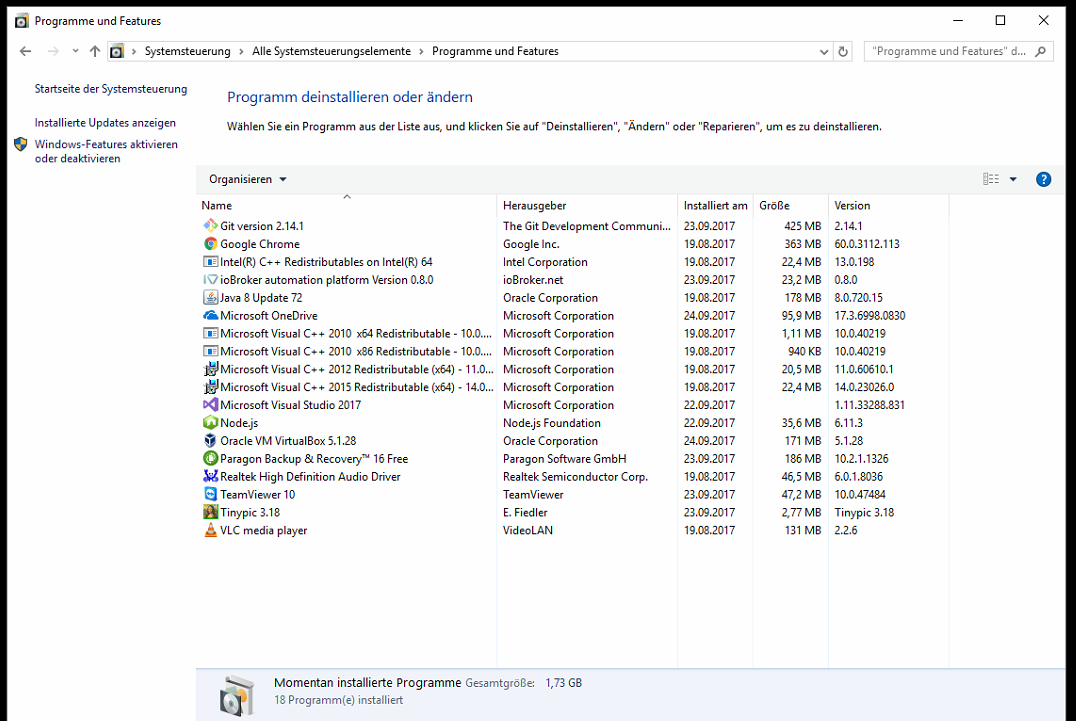Click the Microsoft Visual Studio 2017 icon
Screen dimensions: 1076x721
210,405
